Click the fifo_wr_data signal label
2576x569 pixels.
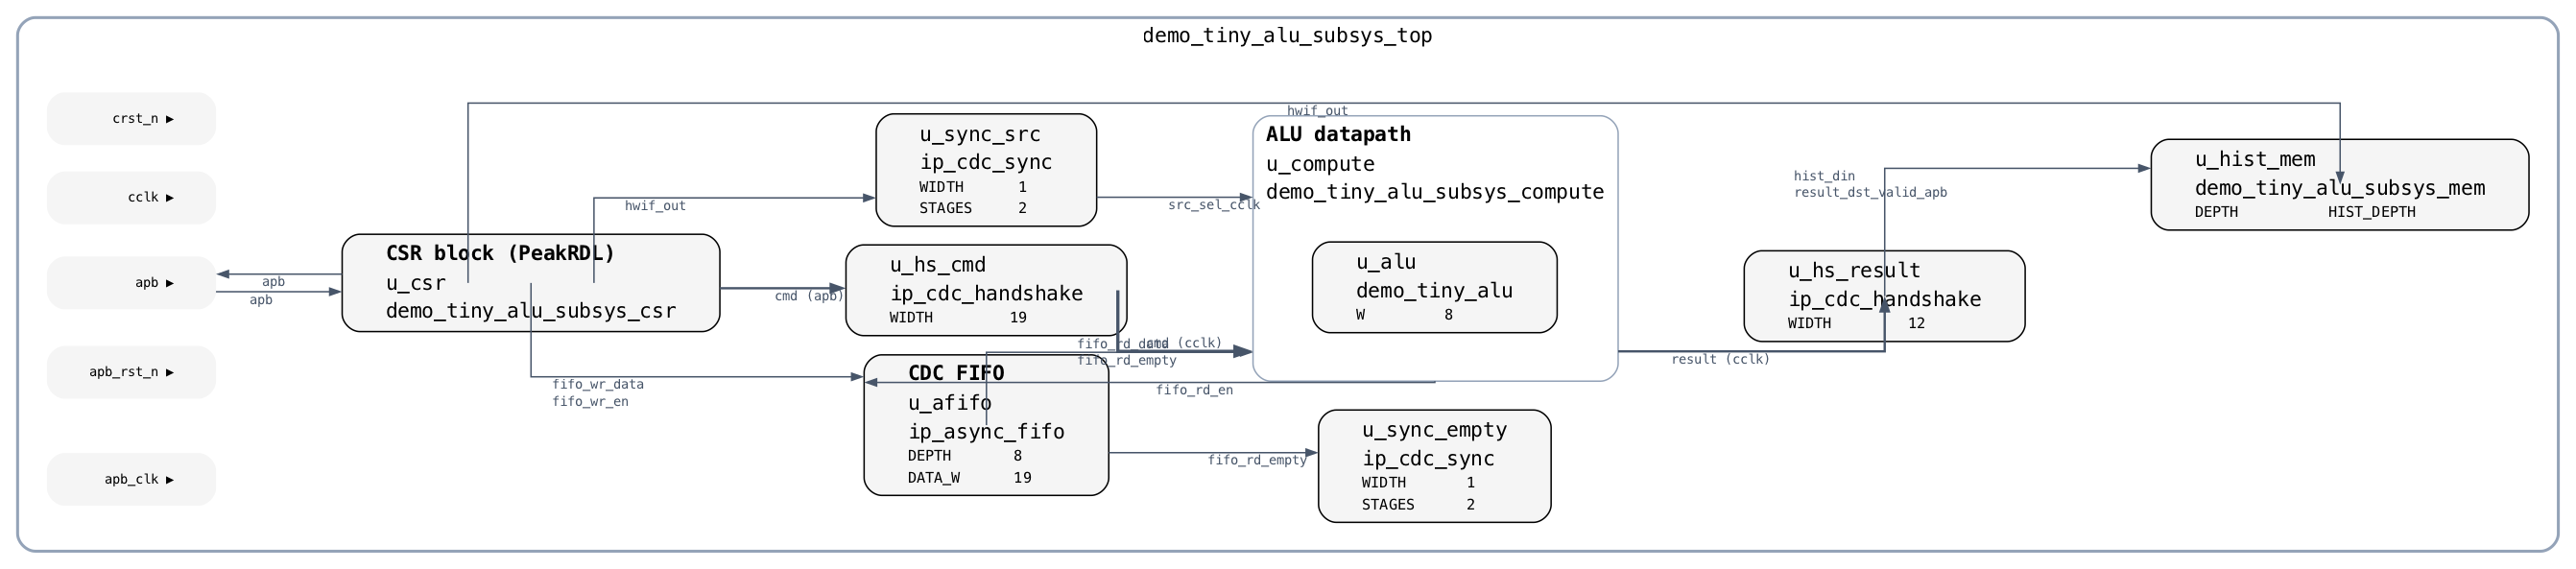point(598,384)
